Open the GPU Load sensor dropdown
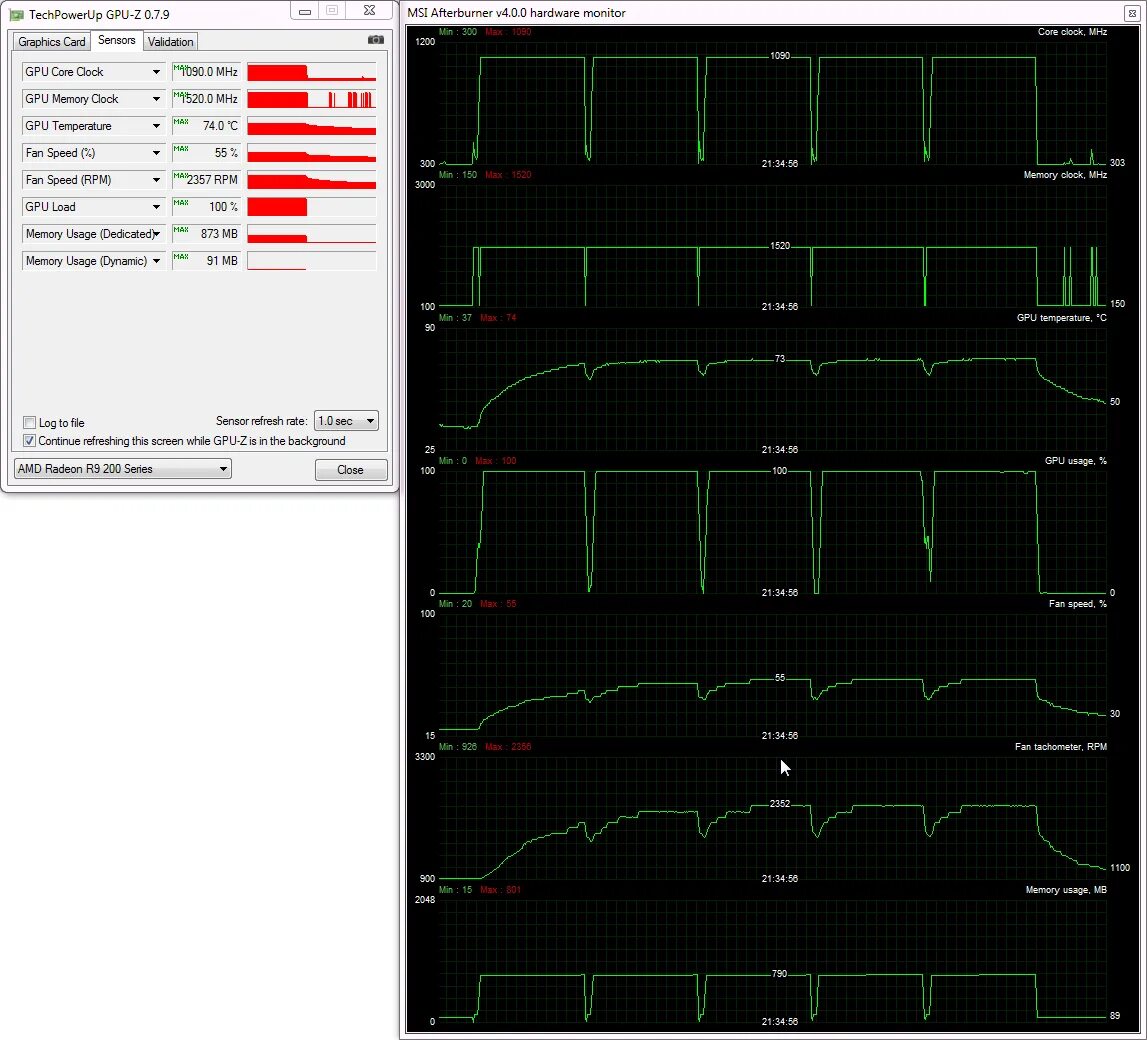This screenshot has width=1147, height=1040. pos(156,207)
